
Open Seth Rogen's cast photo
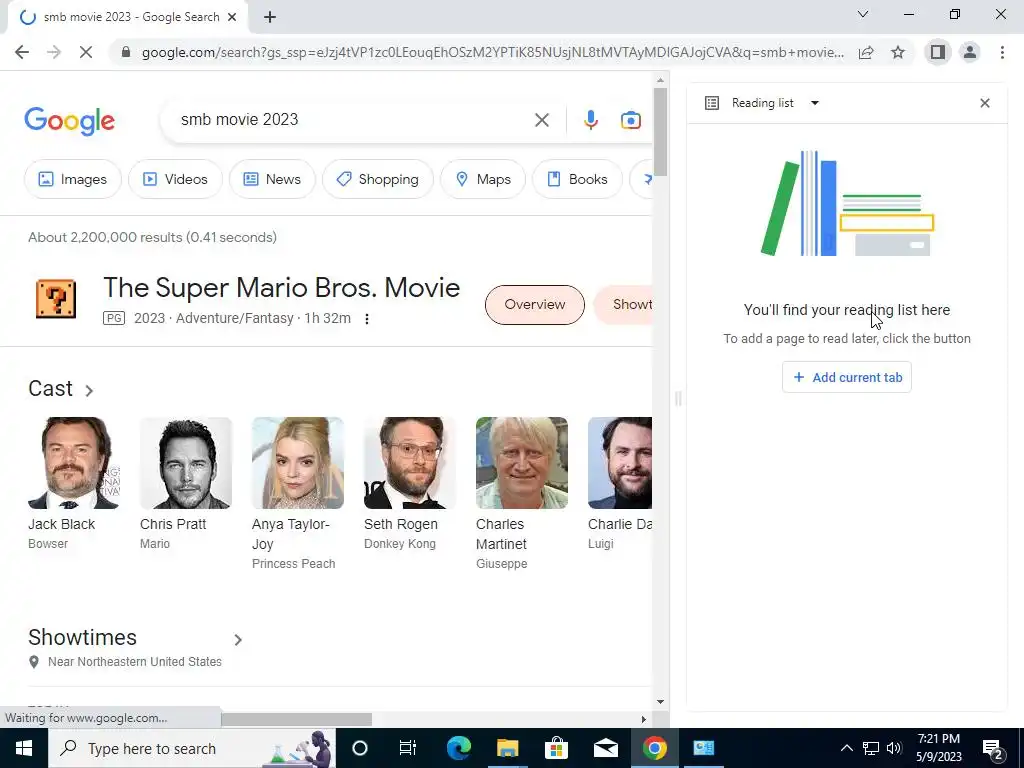coord(409,463)
